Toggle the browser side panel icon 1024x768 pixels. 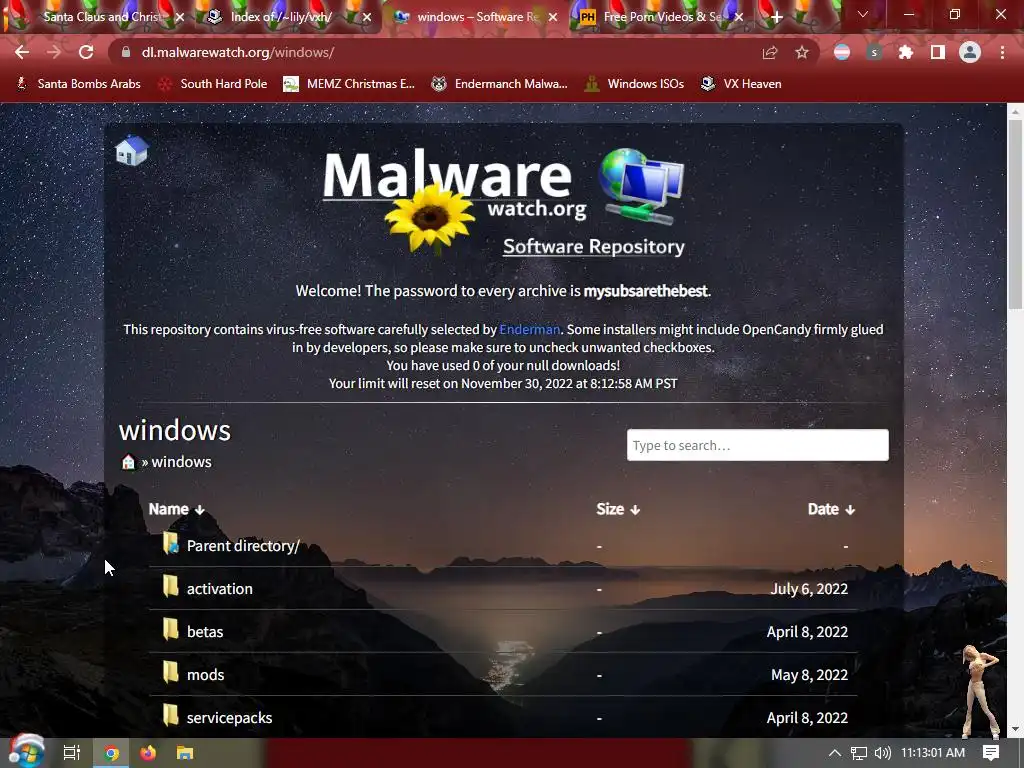point(938,53)
